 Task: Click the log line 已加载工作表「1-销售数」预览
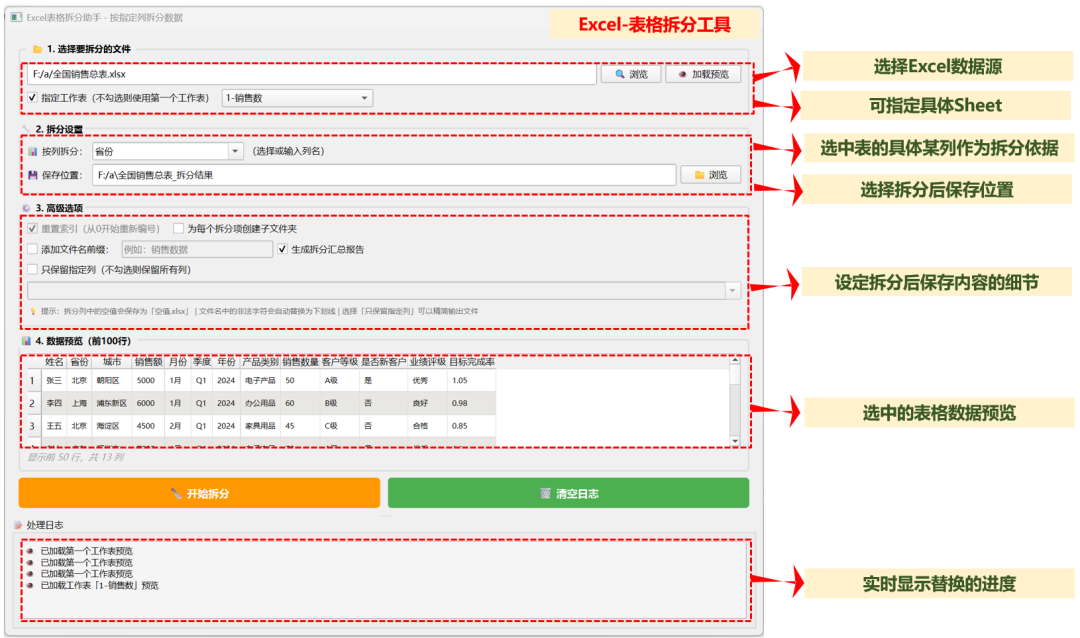pos(99,586)
